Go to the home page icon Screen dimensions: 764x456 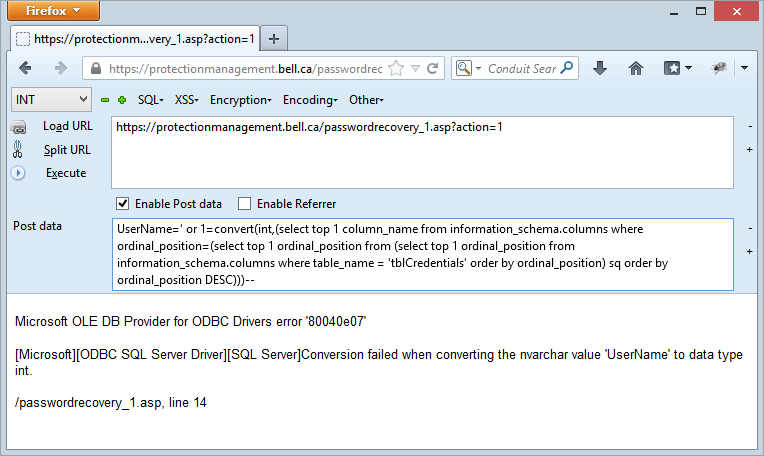tap(636, 68)
